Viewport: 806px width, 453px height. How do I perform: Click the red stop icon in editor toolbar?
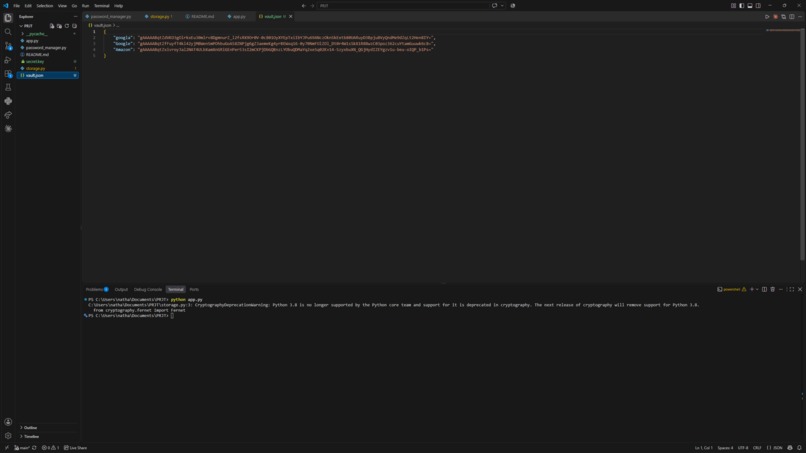pyautogui.click(x=776, y=16)
